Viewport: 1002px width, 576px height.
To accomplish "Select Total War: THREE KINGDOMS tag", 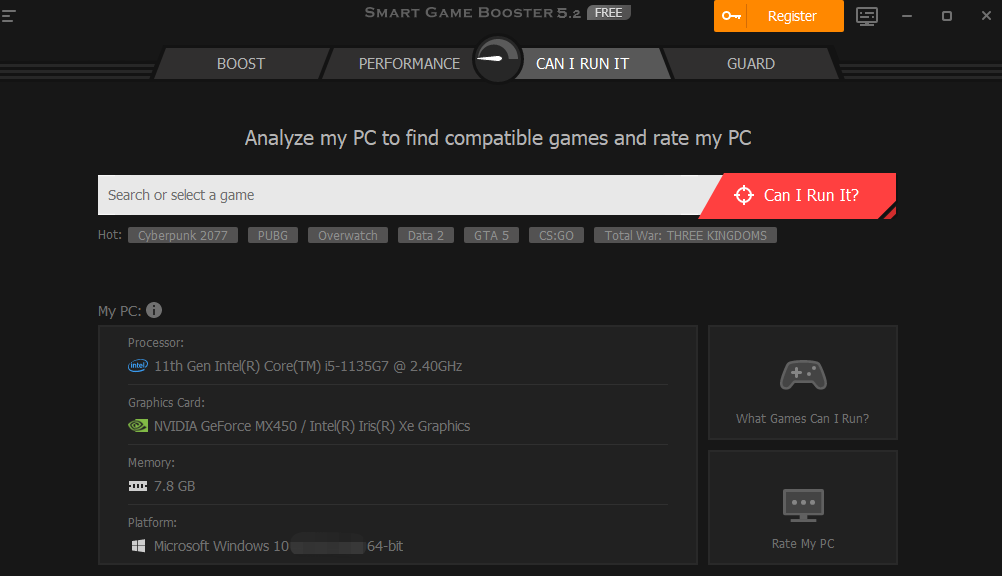I will (686, 235).
